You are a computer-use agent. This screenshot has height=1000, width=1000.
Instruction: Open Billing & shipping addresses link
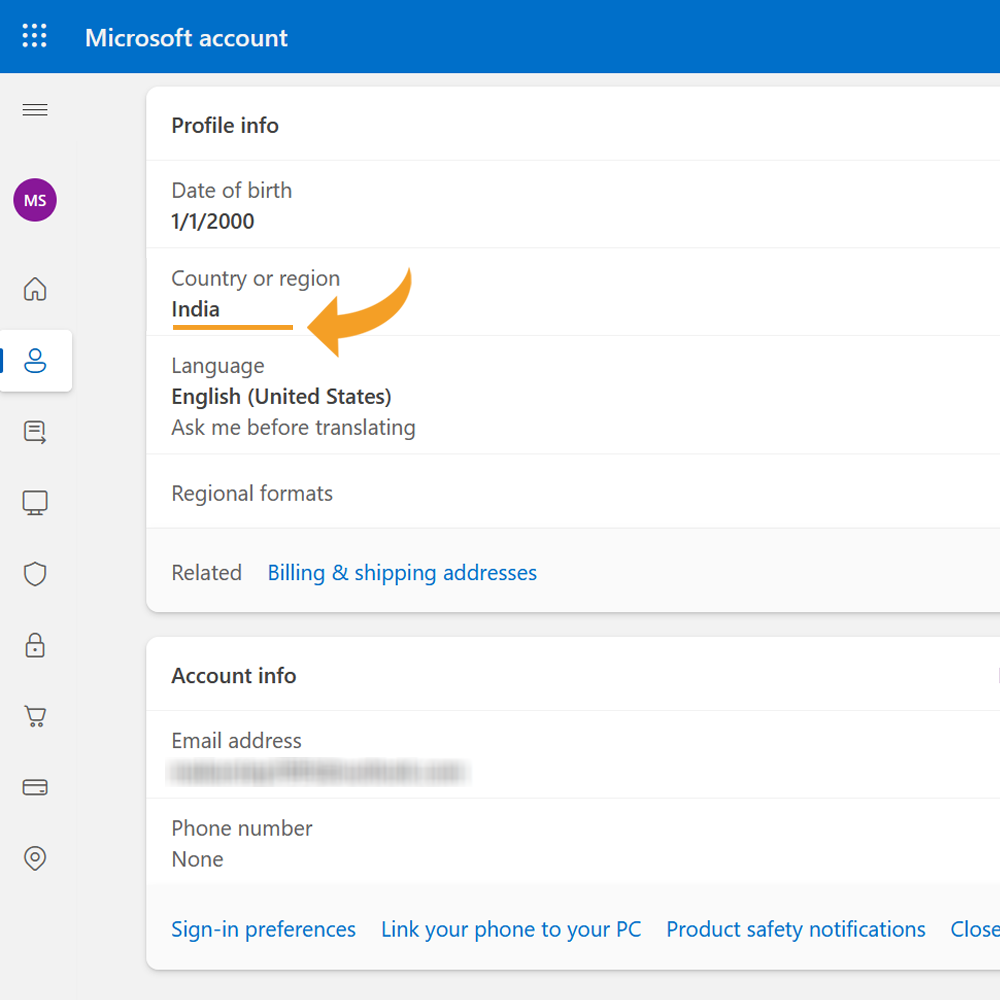402,573
